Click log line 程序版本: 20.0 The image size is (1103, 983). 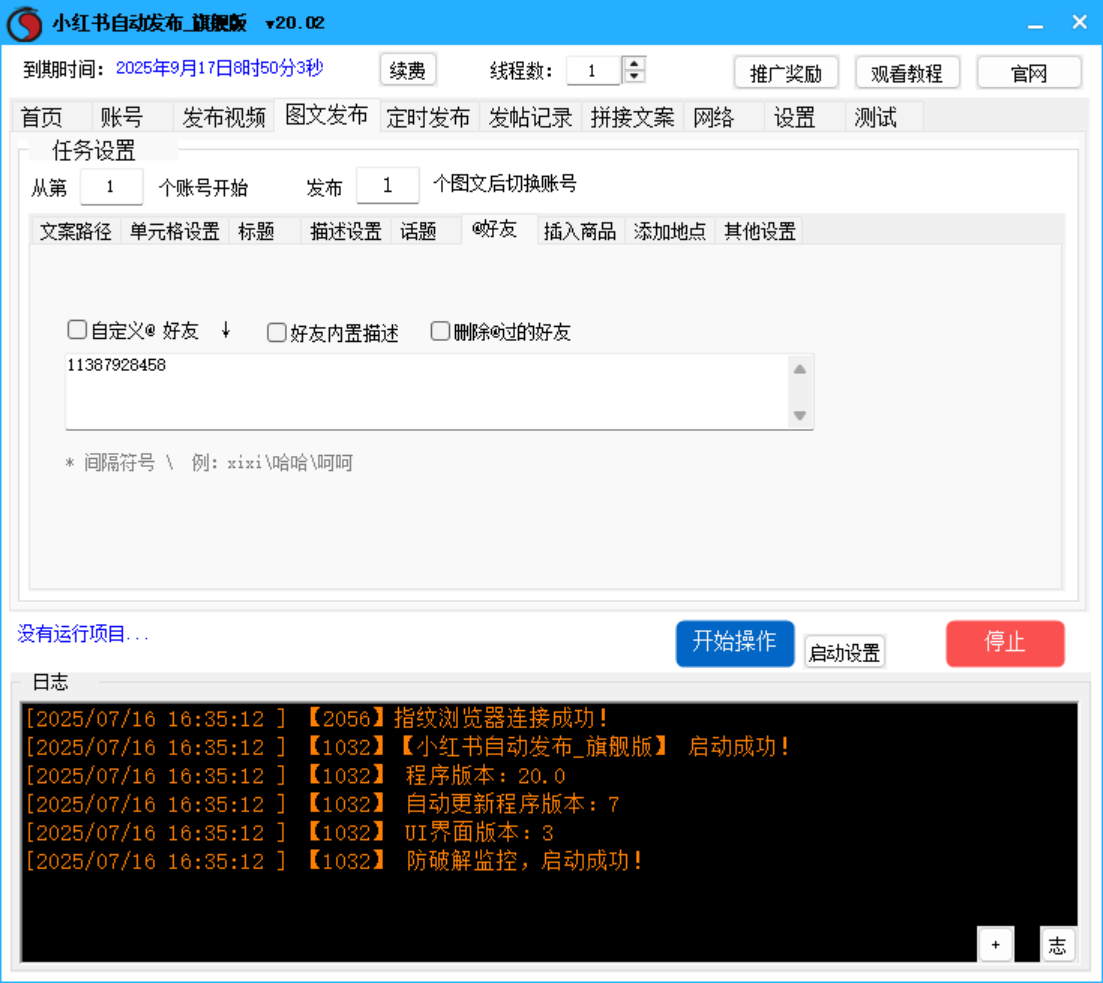(295, 775)
